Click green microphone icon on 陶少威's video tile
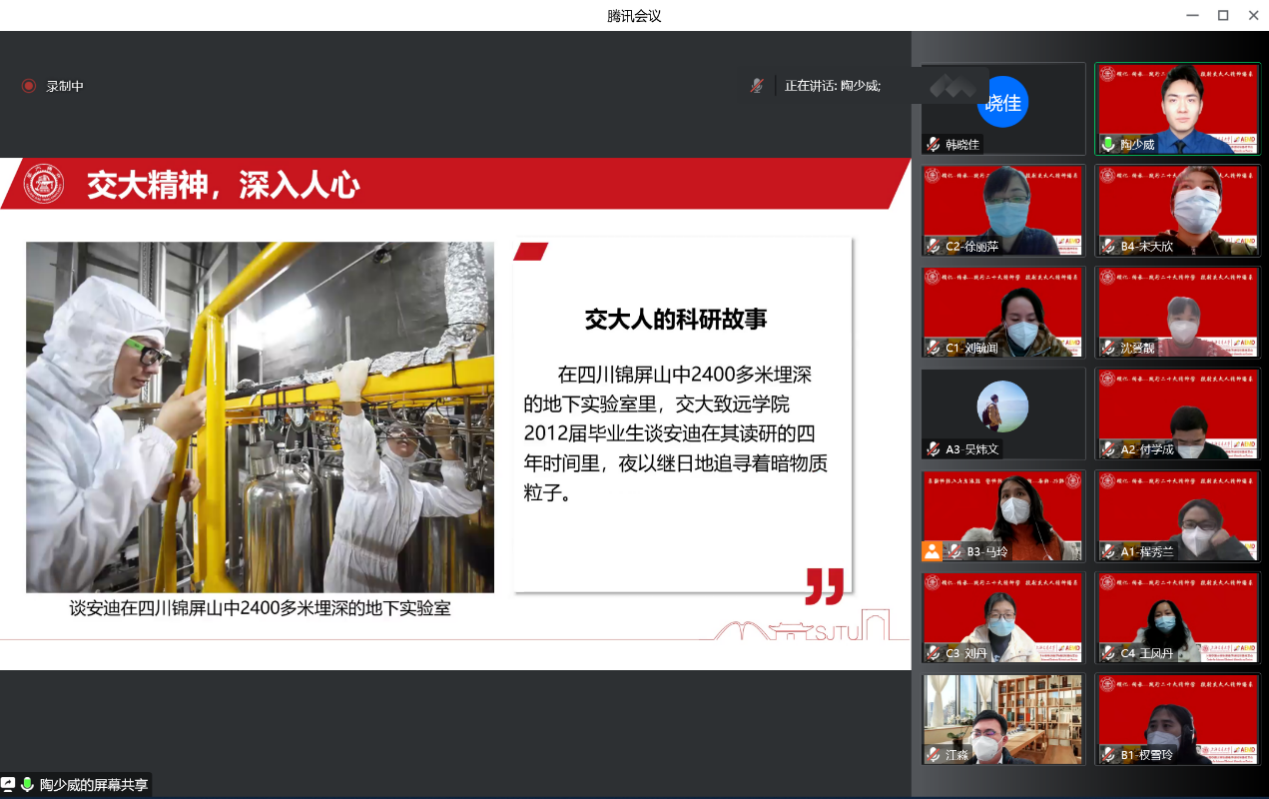The width and height of the screenshot is (1269, 799). (1108, 144)
